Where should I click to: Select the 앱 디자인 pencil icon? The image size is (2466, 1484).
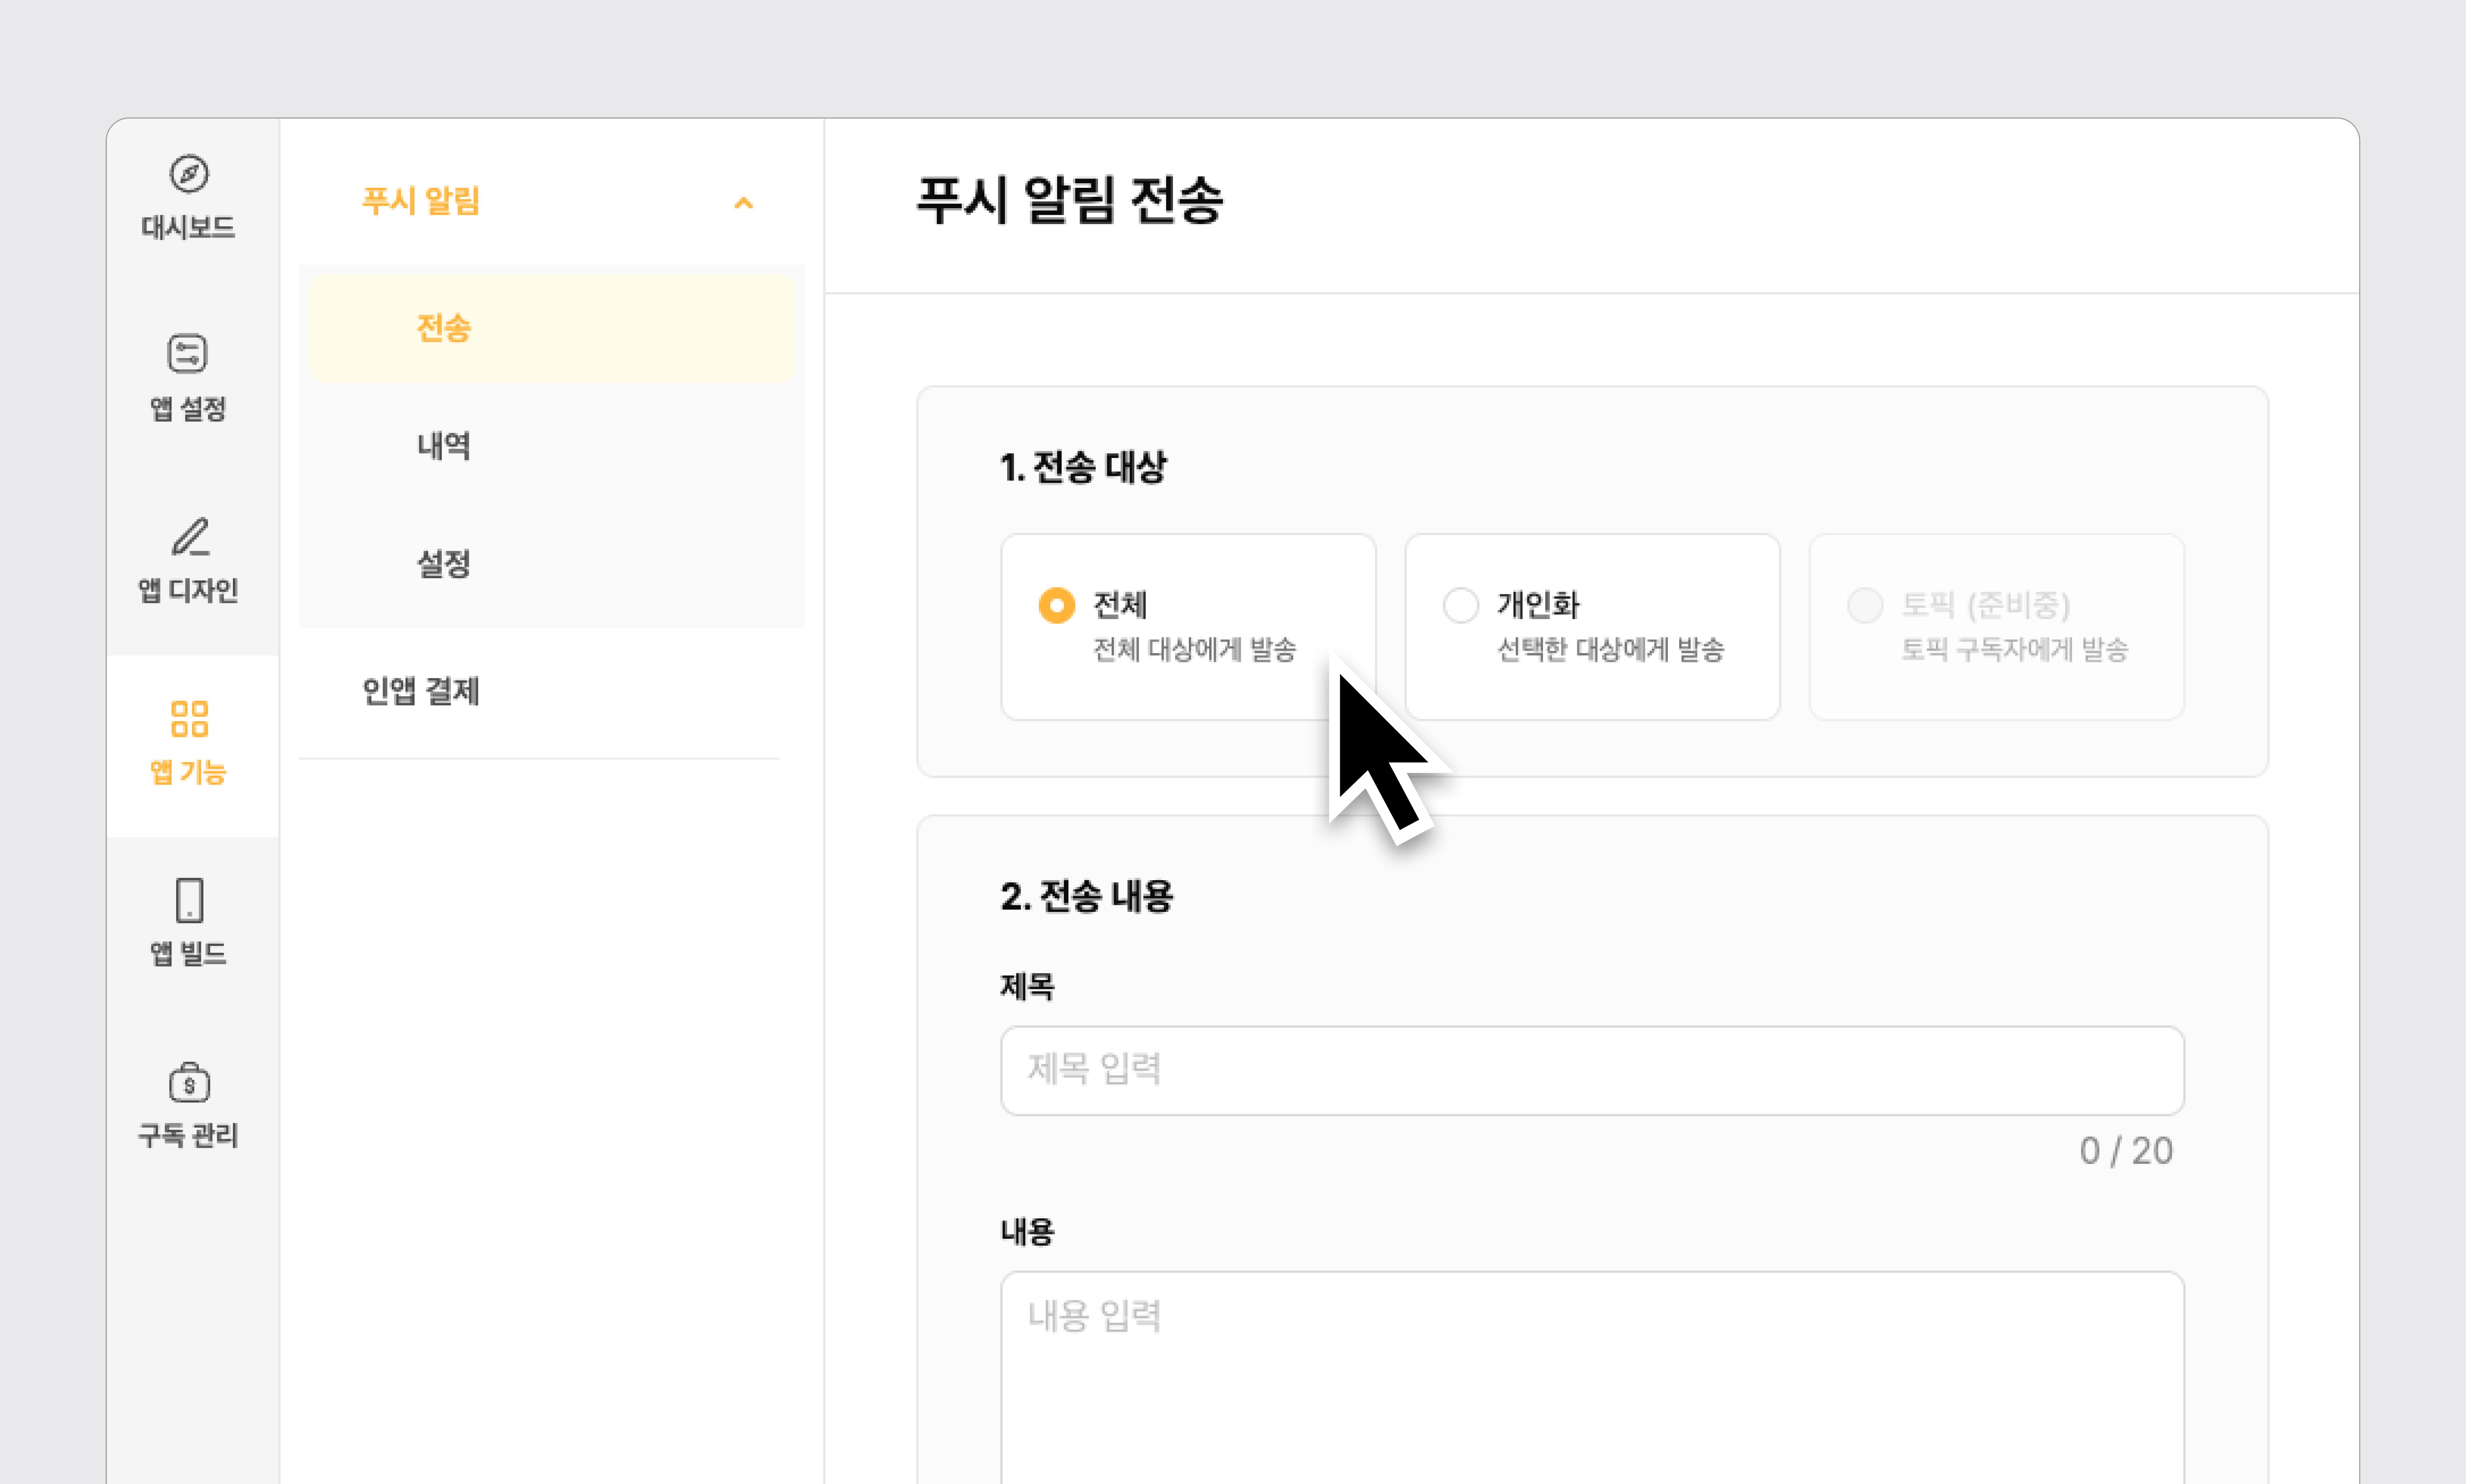pyautogui.click(x=190, y=537)
